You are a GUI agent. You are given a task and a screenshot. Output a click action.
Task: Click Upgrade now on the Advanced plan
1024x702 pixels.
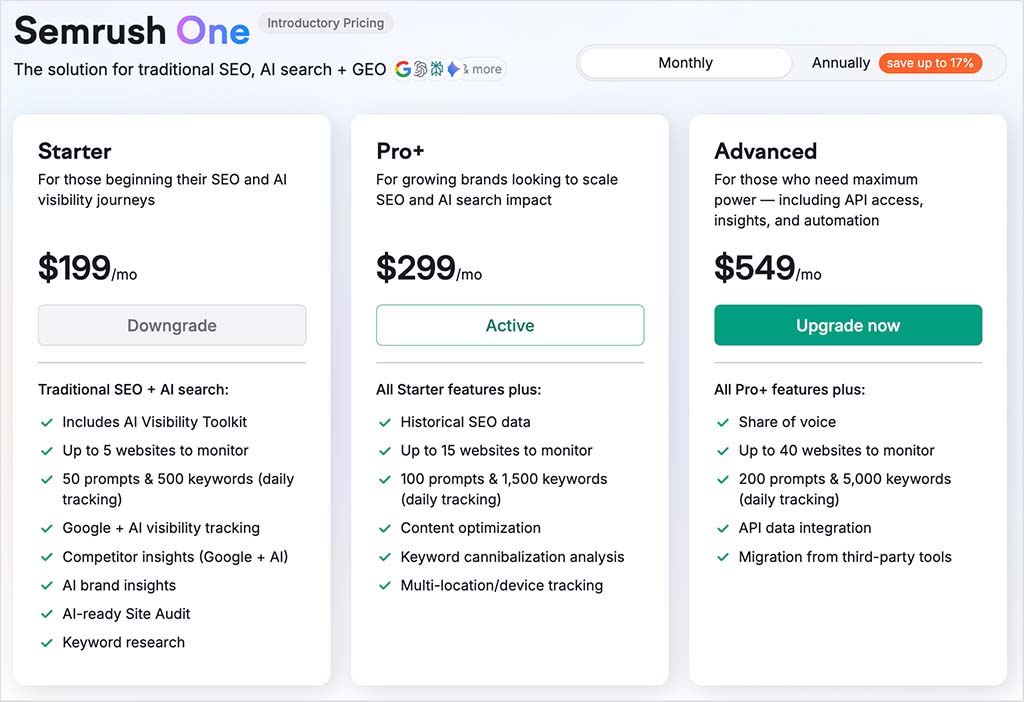848,325
